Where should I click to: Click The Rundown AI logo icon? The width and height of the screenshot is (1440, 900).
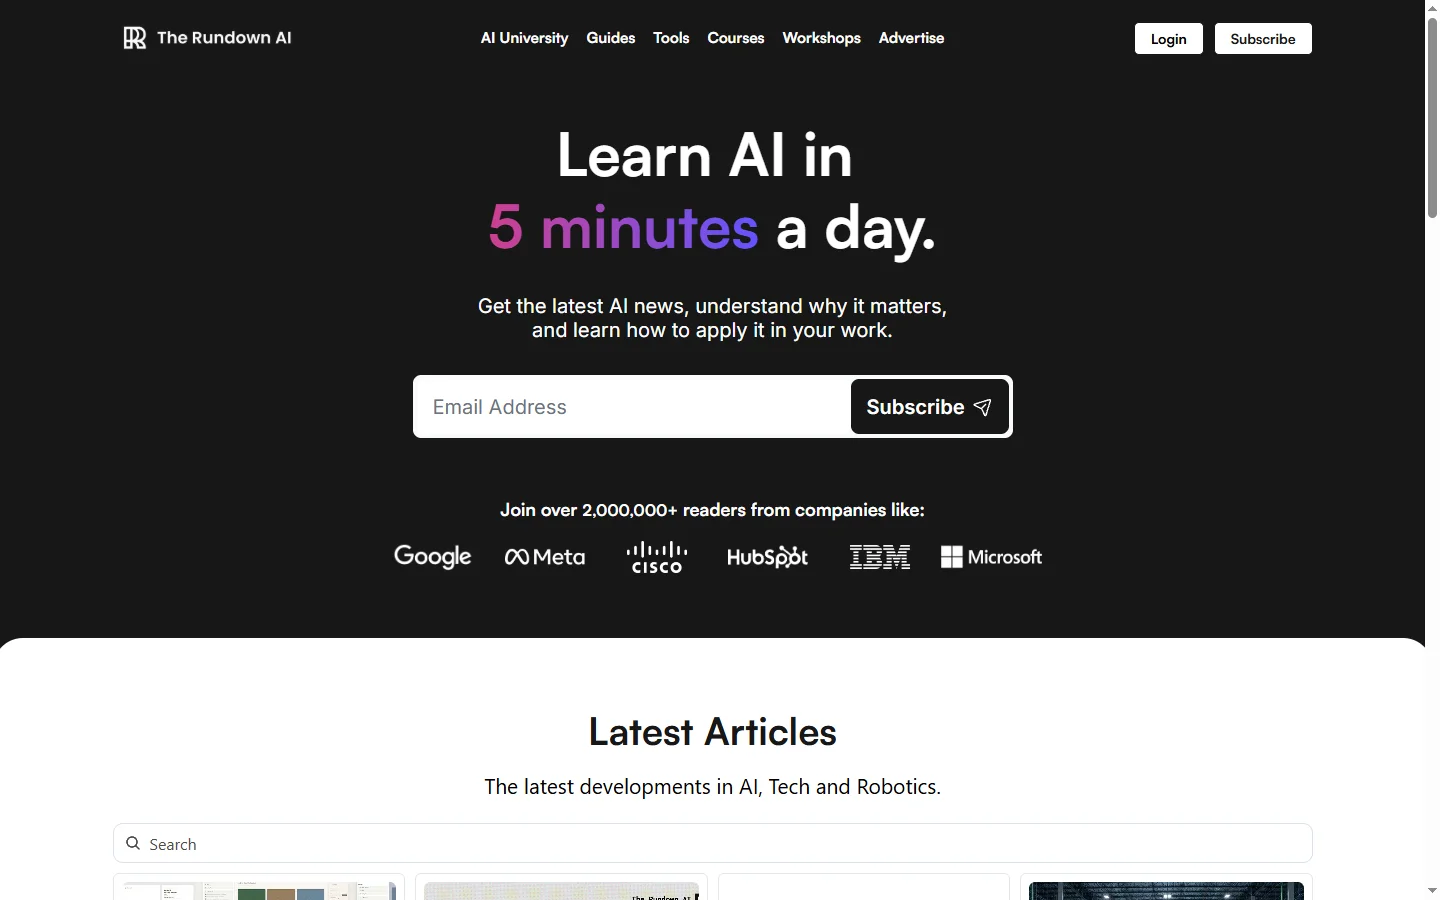135,38
